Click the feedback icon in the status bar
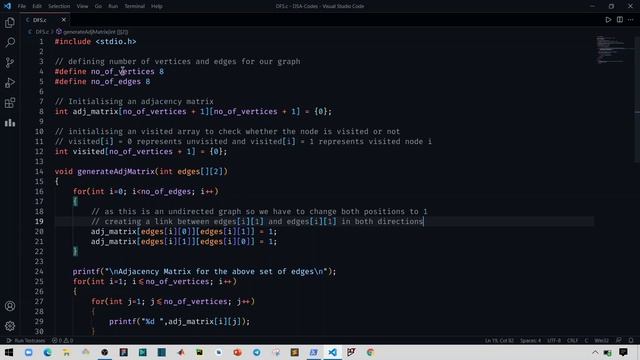The image size is (640, 360). [619, 340]
